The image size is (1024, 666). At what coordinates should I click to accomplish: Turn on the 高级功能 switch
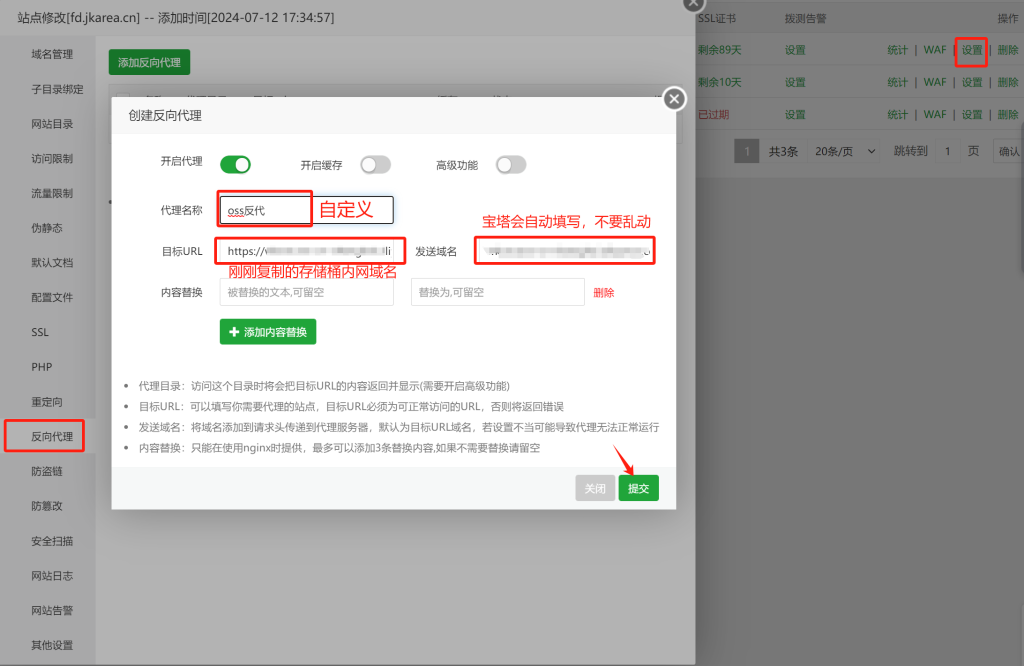point(510,165)
